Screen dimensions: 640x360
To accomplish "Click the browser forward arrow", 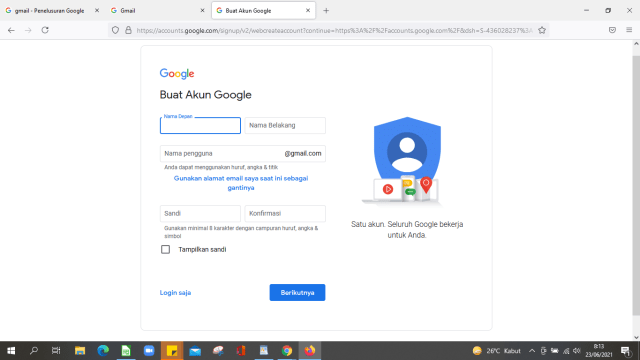I will 28,30.
